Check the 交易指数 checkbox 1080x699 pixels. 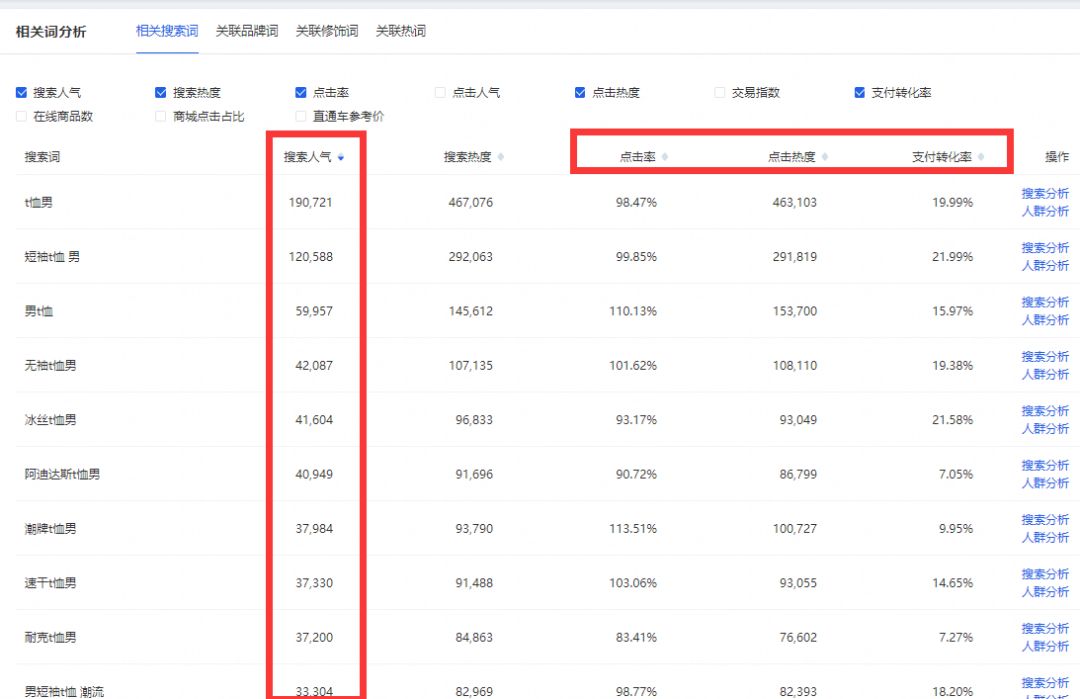click(719, 92)
